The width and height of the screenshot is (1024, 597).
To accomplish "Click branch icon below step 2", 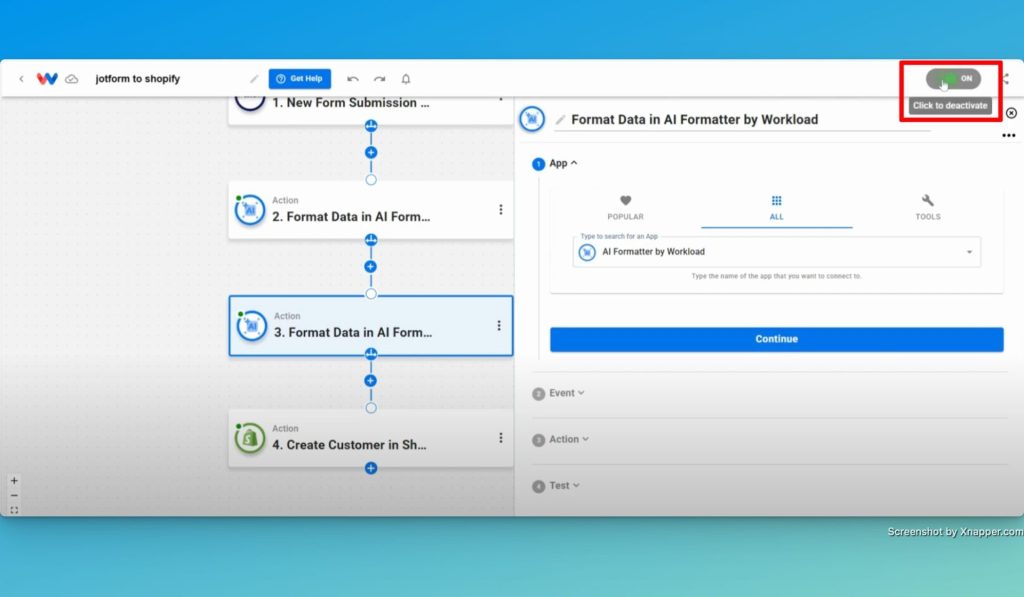I will click(x=371, y=240).
